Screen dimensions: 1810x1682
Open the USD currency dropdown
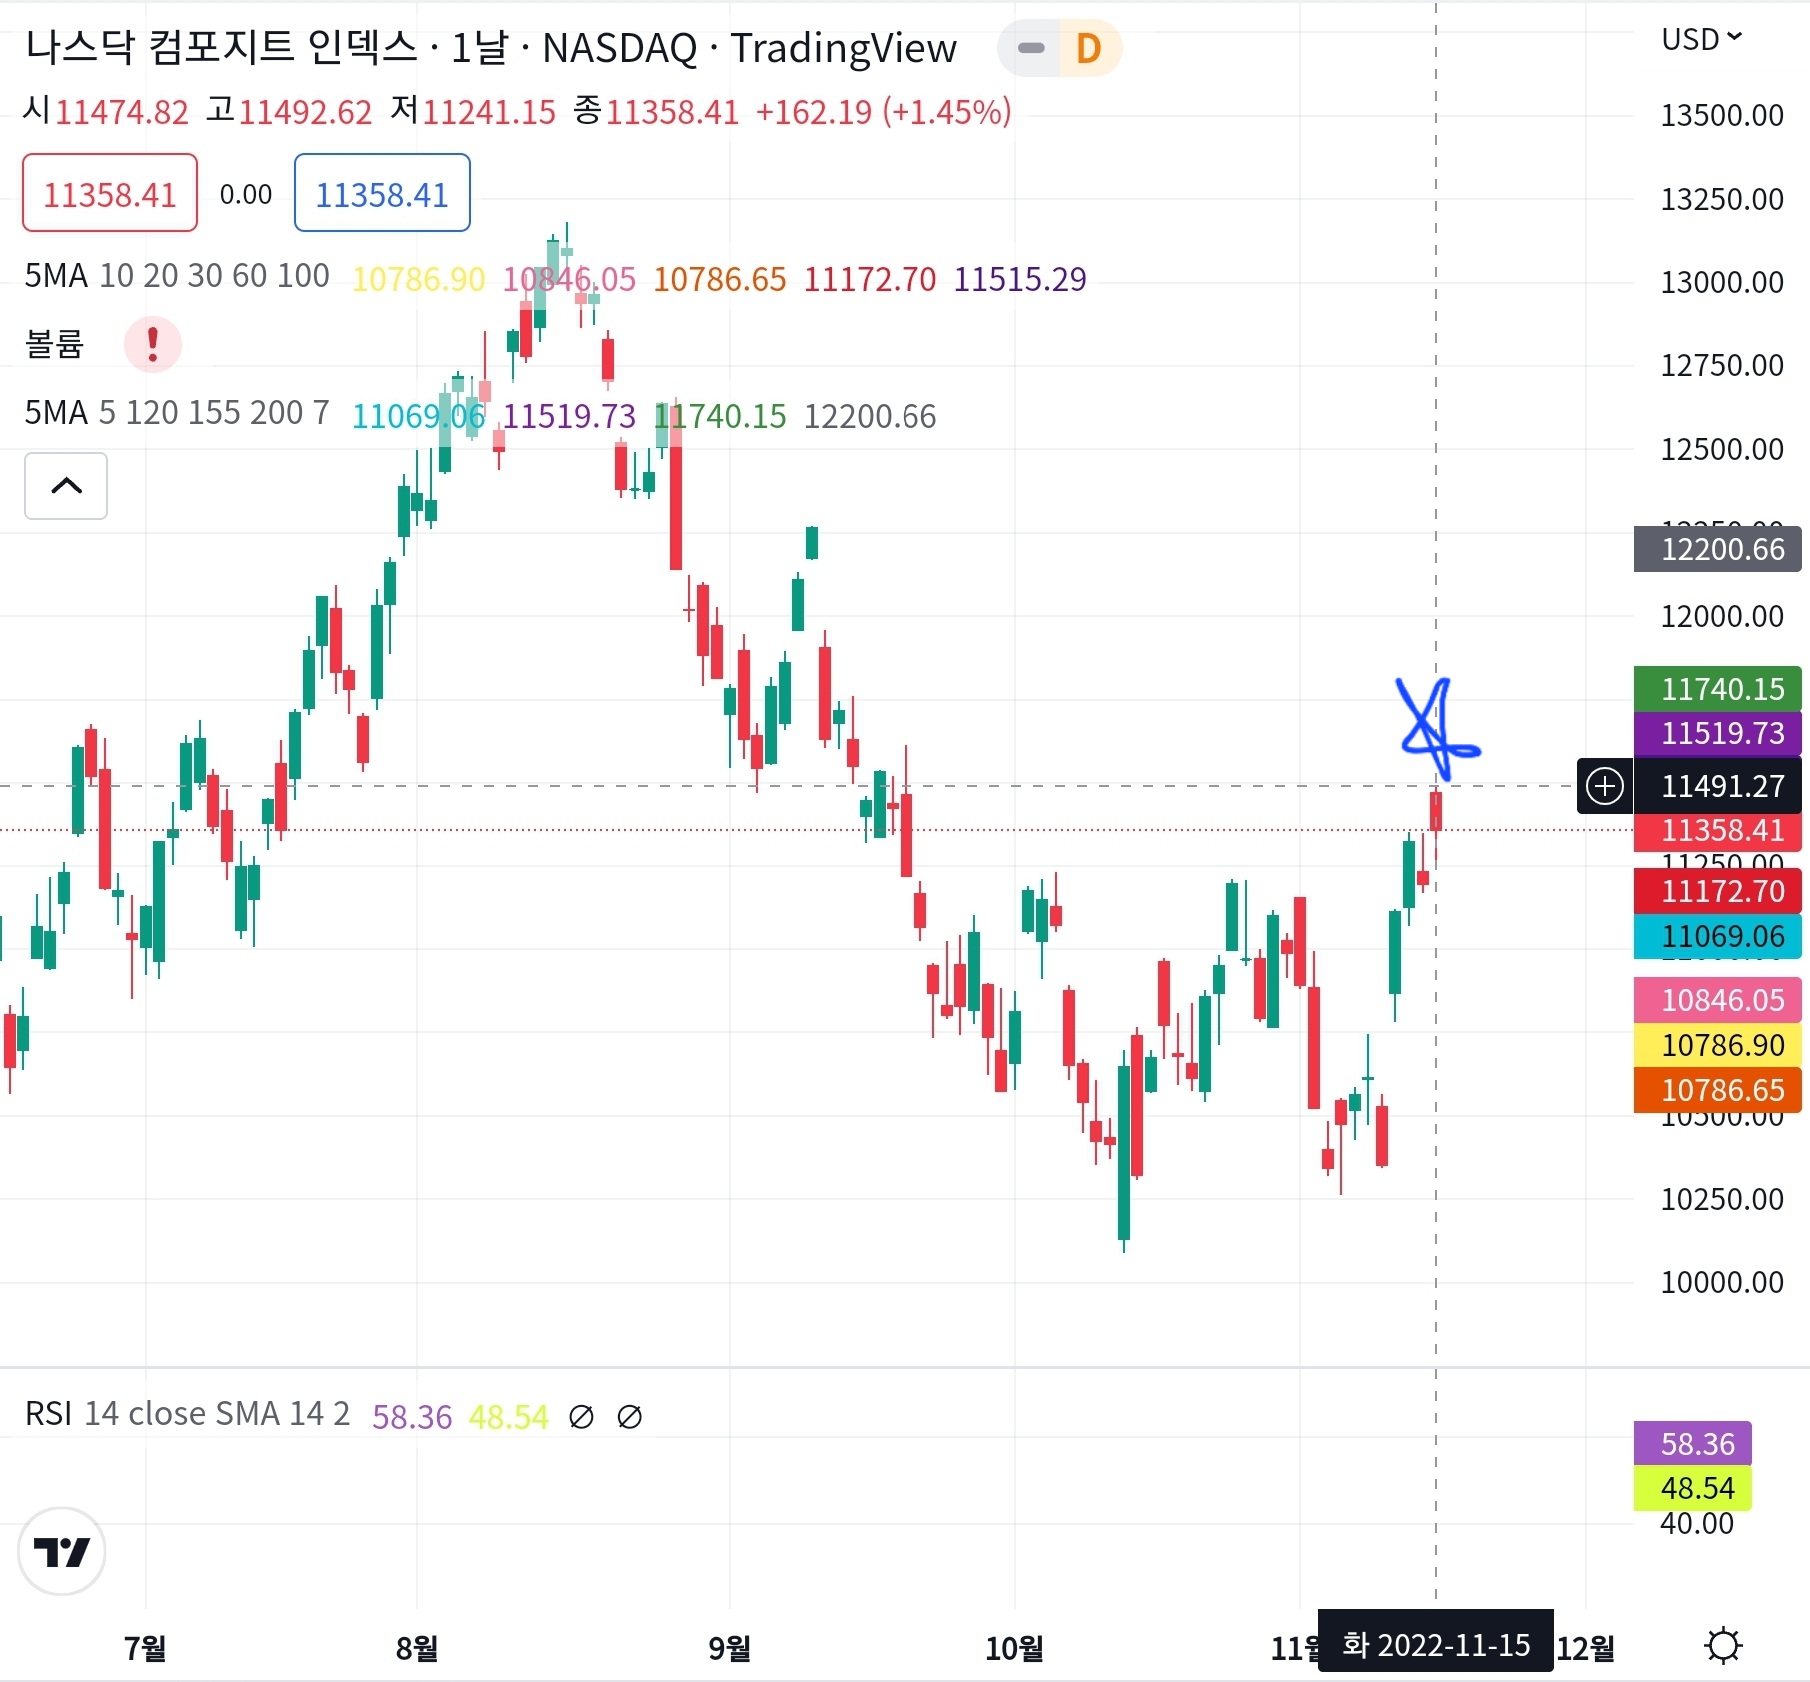1702,39
